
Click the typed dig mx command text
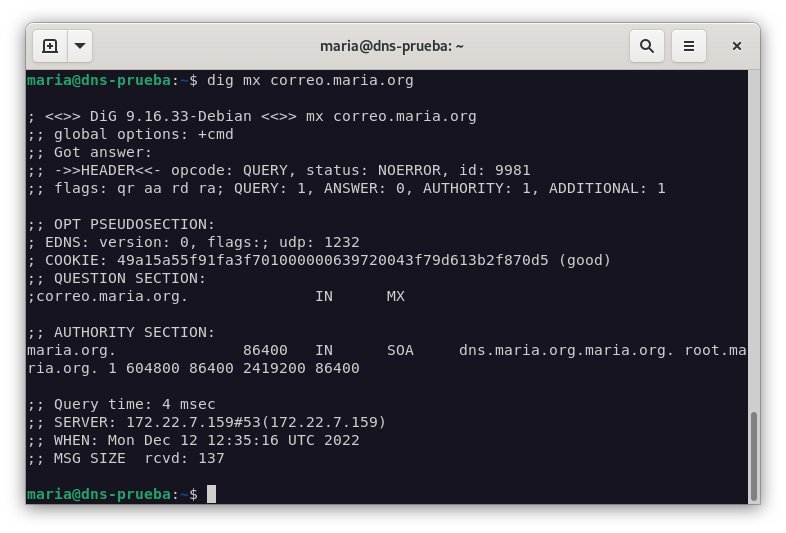coord(310,80)
